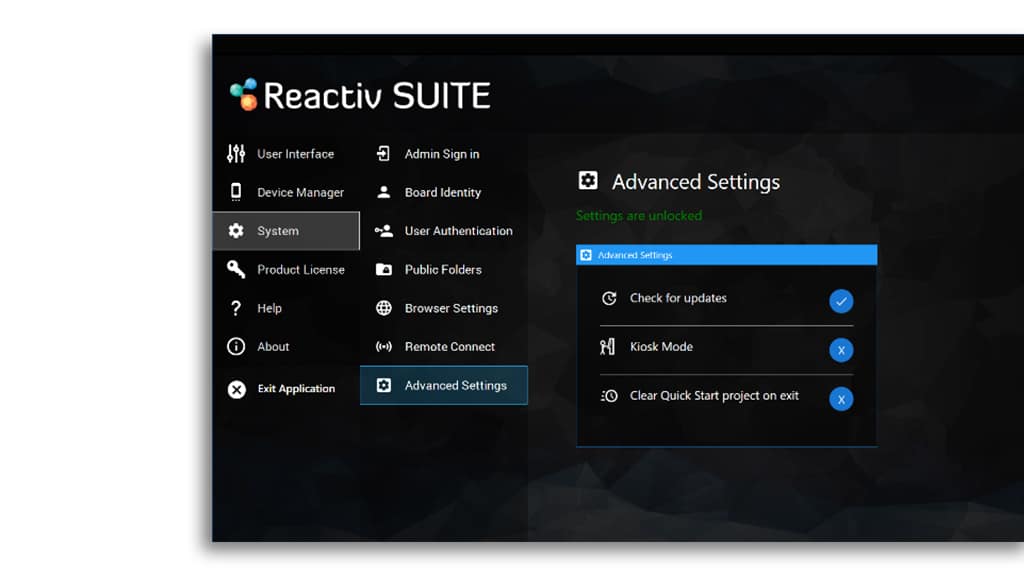Screen dimensions: 1024x576
Task: Open the Product License section
Action: (300, 270)
